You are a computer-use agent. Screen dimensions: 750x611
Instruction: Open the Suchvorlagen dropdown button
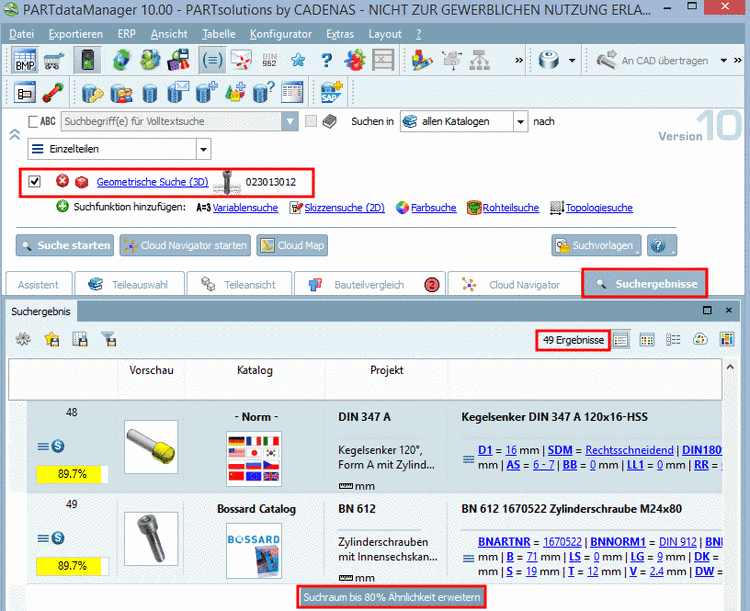596,245
